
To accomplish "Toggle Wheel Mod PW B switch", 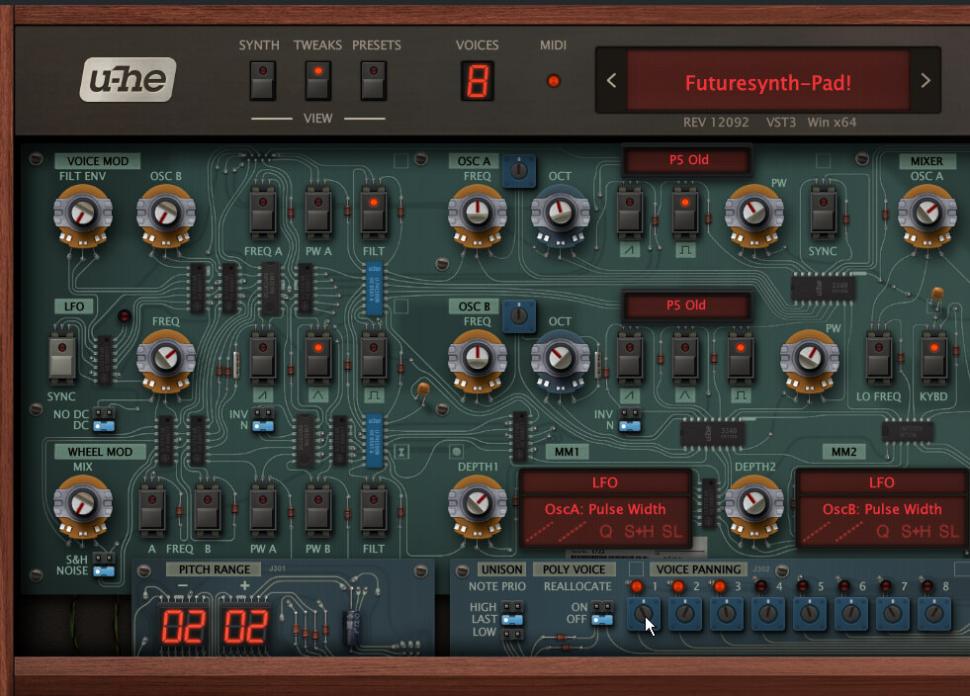I will point(318,510).
